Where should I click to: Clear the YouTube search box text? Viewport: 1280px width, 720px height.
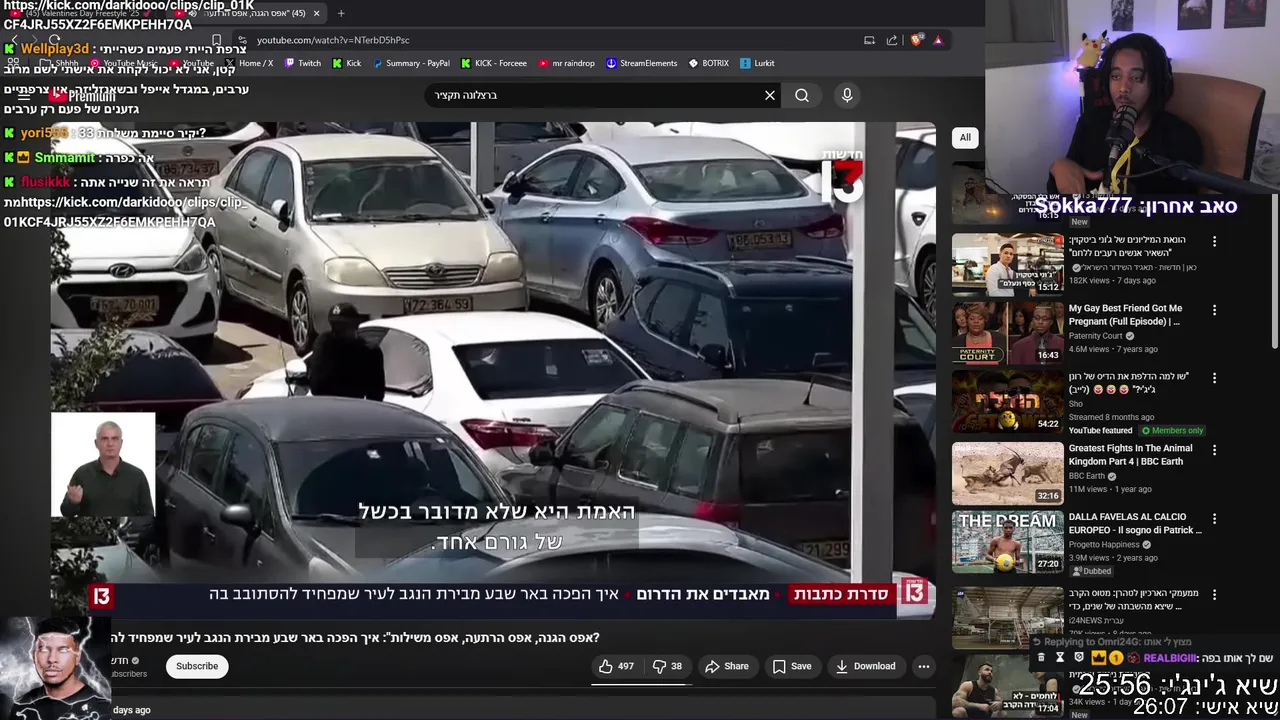pos(770,95)
